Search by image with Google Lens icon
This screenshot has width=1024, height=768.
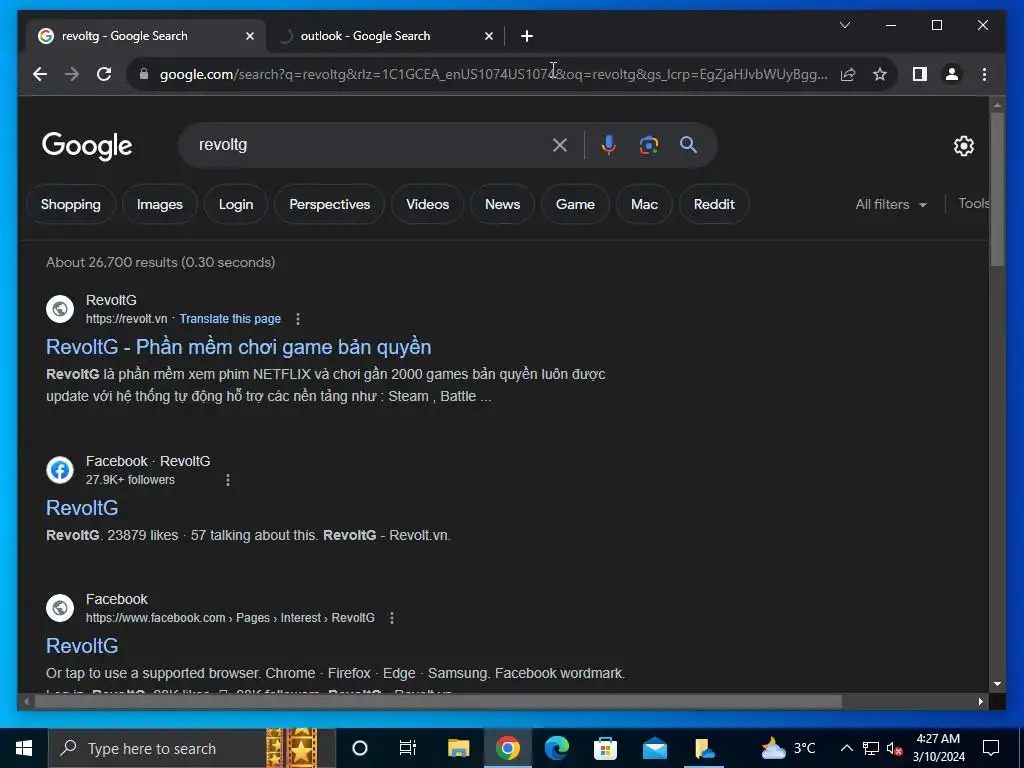(648, 145)
